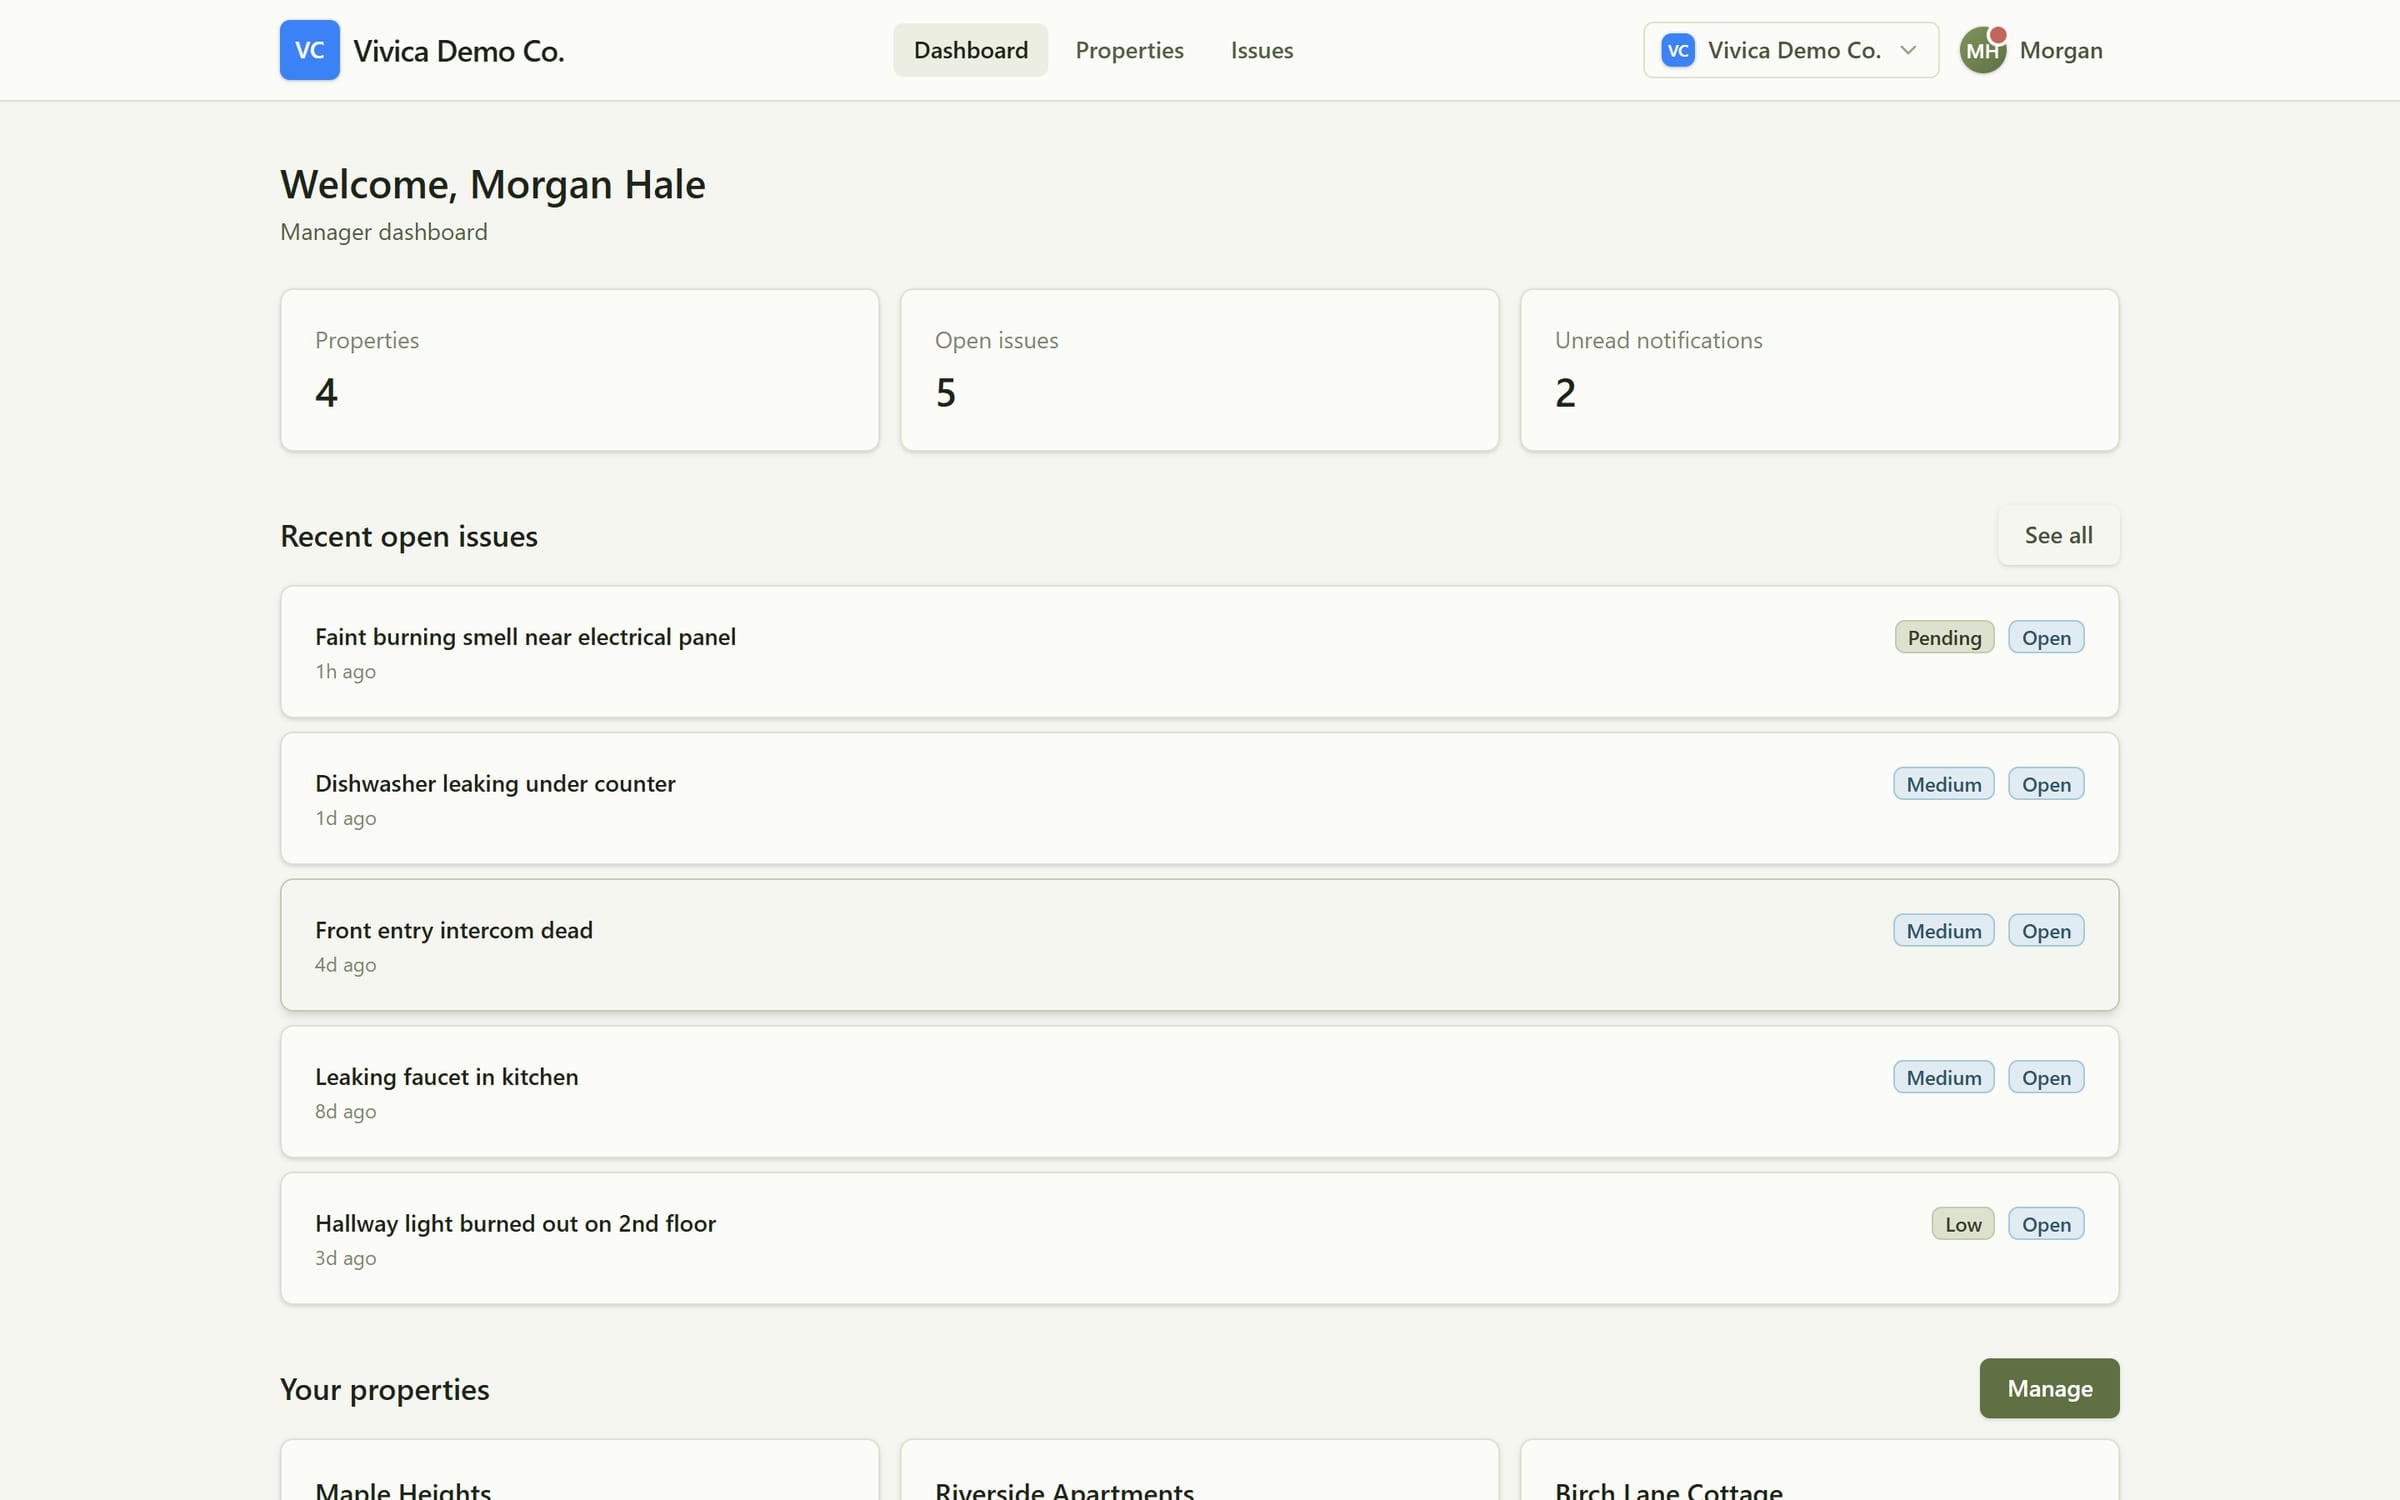Click Open badge on Leaking faucet issue
Image resolution: width=2400 pixels, height=1500 pixels.
coord(2046,1078)
